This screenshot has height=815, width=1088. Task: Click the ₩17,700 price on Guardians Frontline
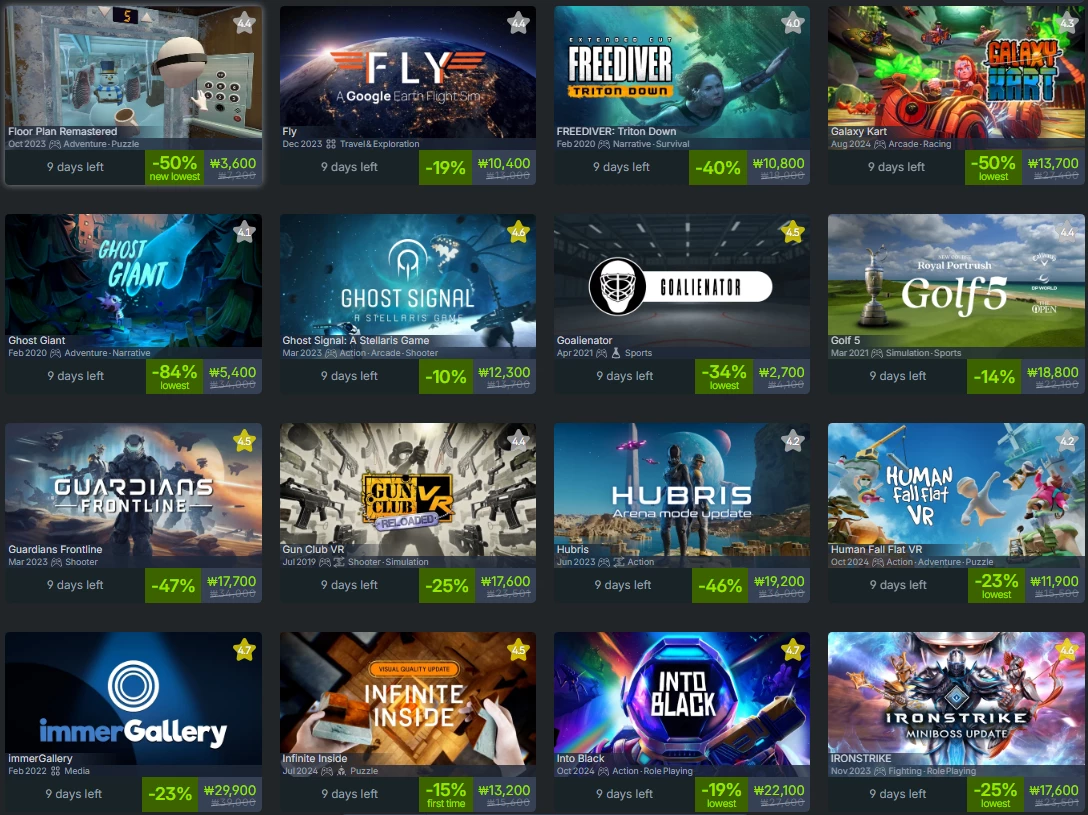(x=232, y=581)
